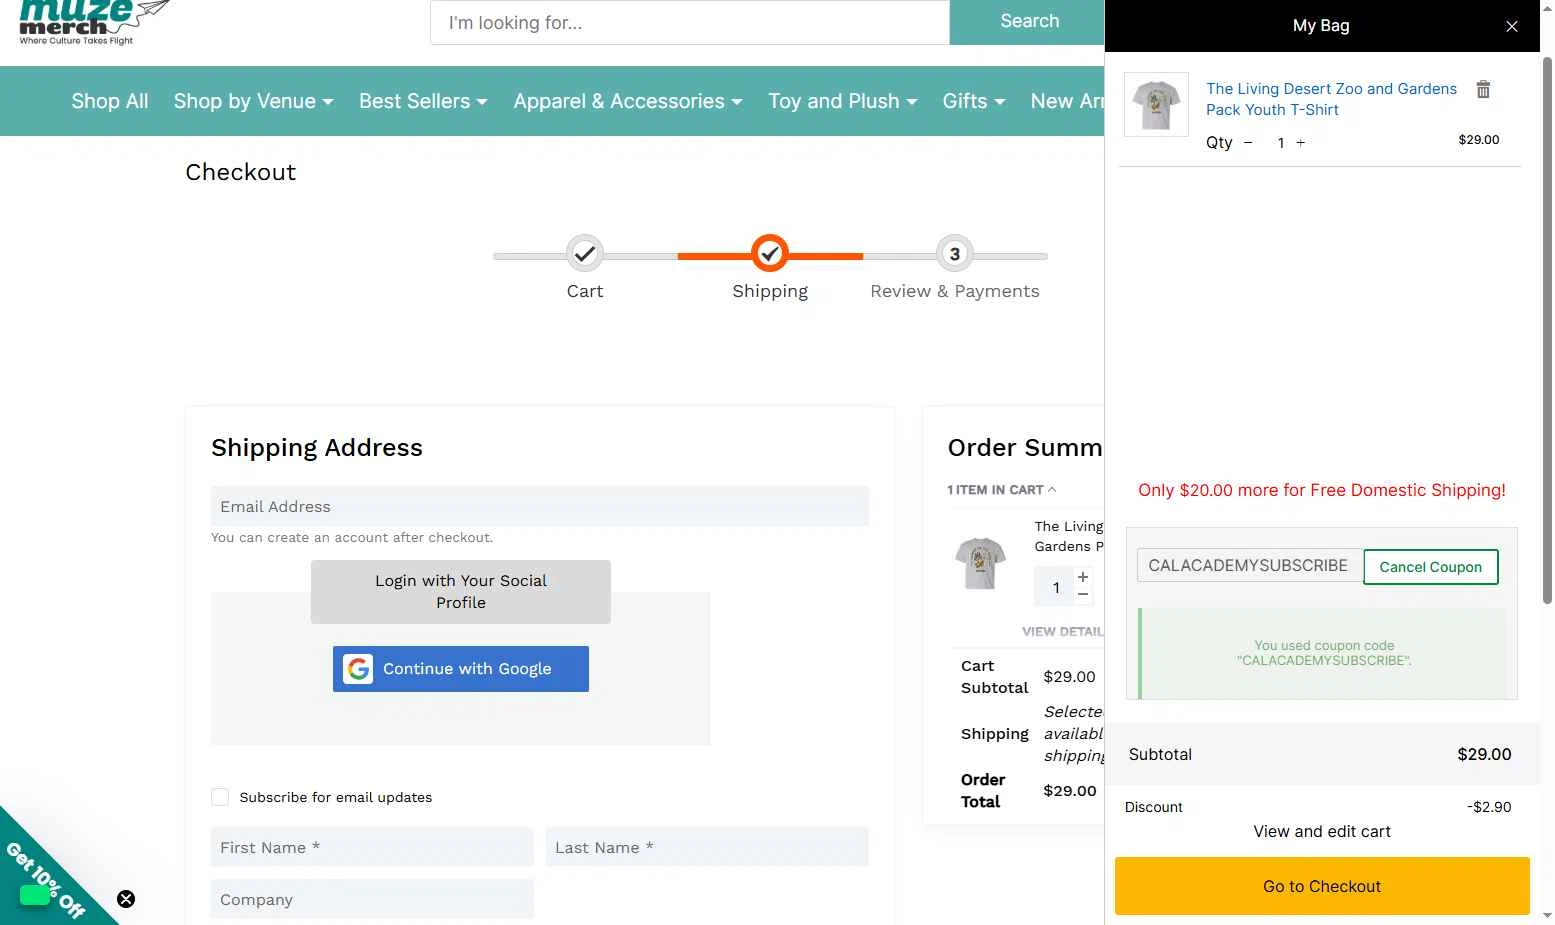Expand the Apparel & Accessories dropdown

pos(628,101)
